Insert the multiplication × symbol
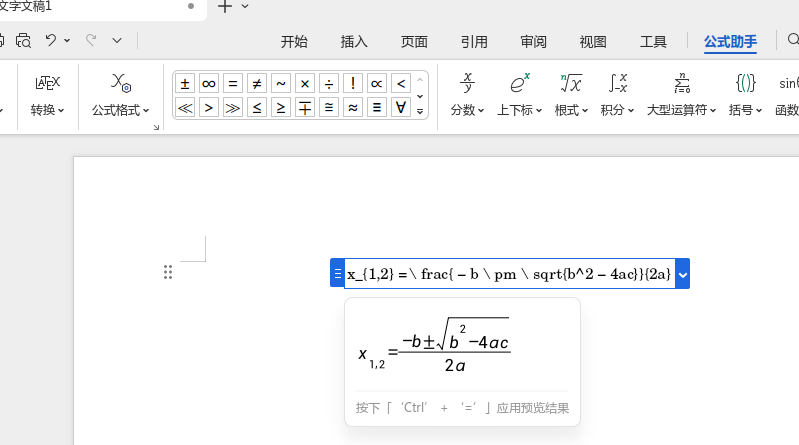This screenshot has height=445, width=799. click(x=305, y=84)
